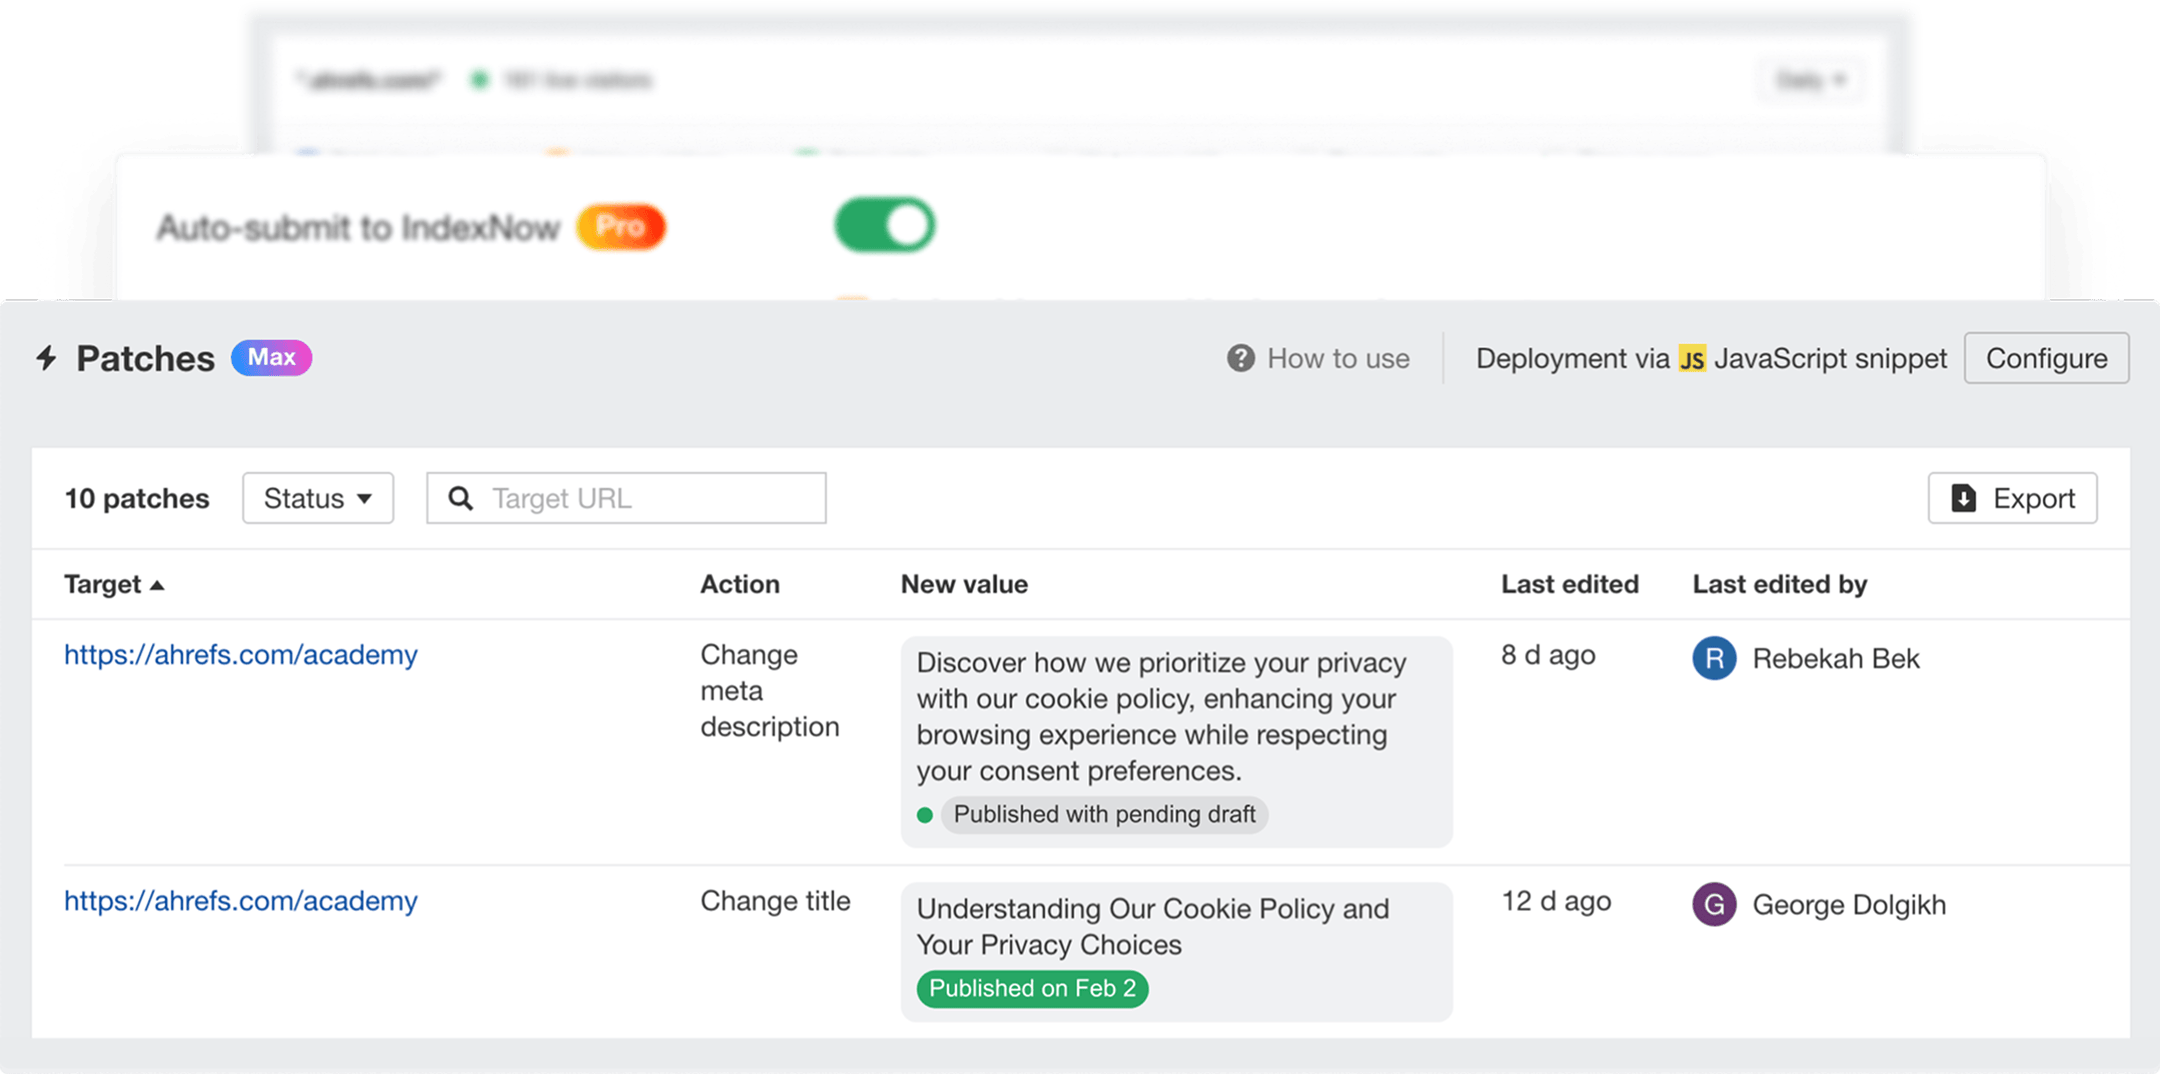Open the Status filter dropdown

click(318, 498)
